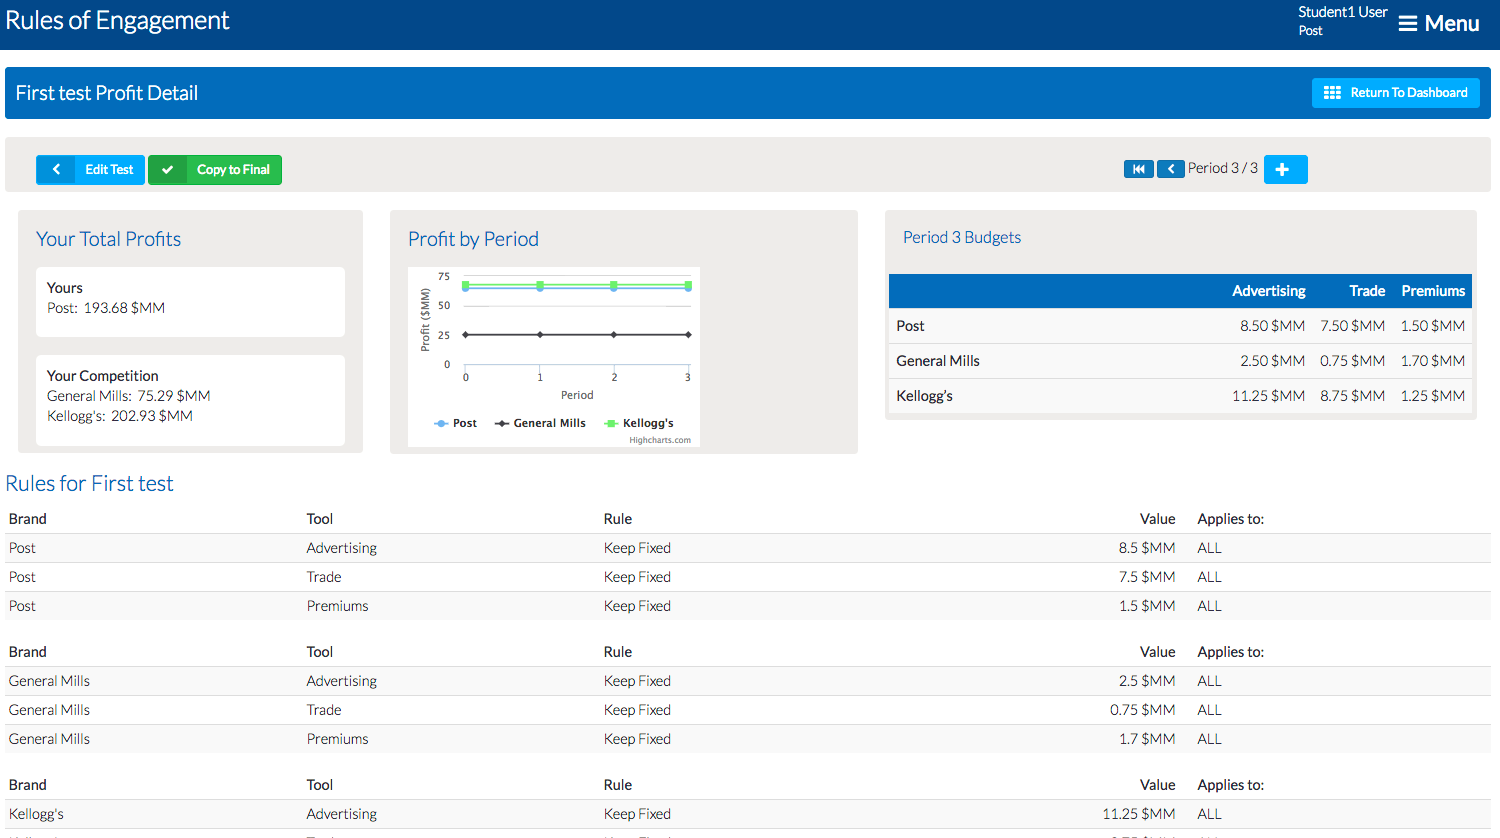Click the Student1 User account label
Viewport: 1500px width, 838px height.
(1342, 13)
